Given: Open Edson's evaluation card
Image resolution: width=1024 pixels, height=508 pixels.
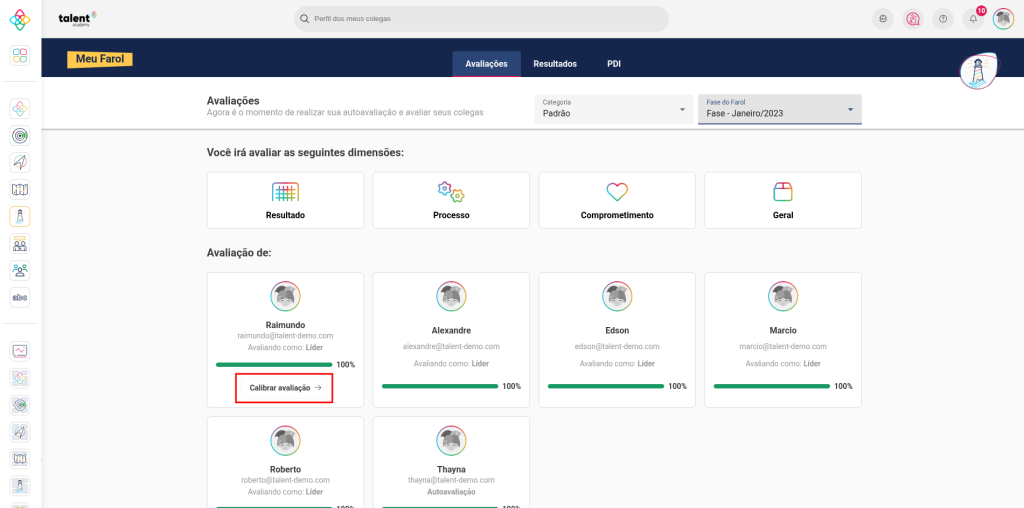Looking at the screenshot, I should (x=617, y=339).
